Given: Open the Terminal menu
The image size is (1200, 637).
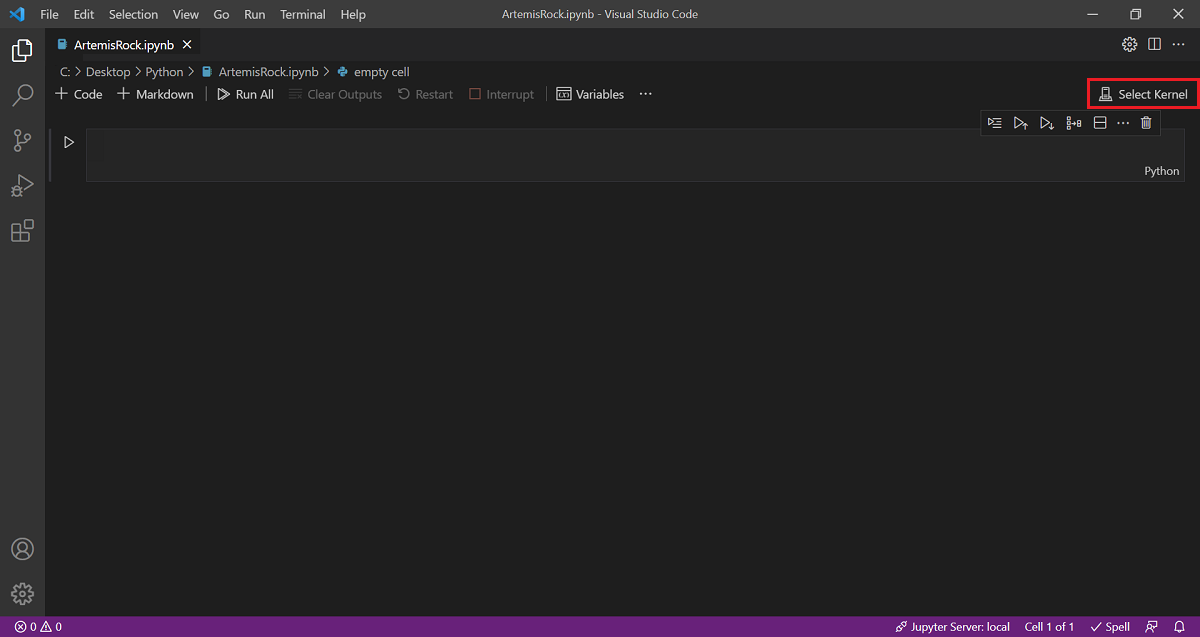Looking at the screenshot, I should (x=302, y=14).
